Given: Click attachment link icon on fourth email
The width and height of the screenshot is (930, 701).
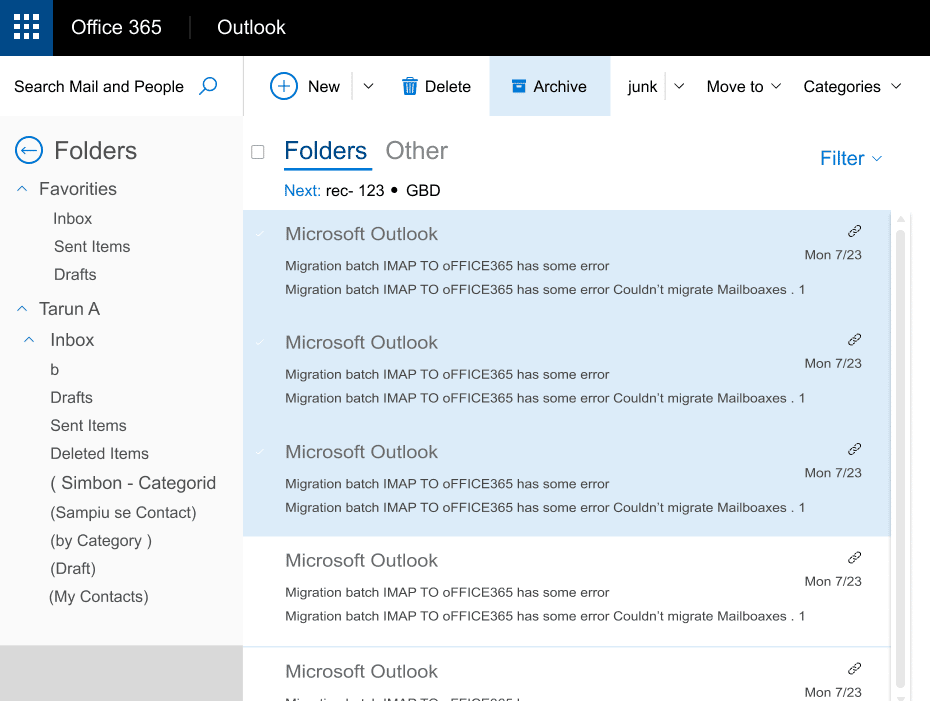Looking at the screenshot, I should (854, 558).
